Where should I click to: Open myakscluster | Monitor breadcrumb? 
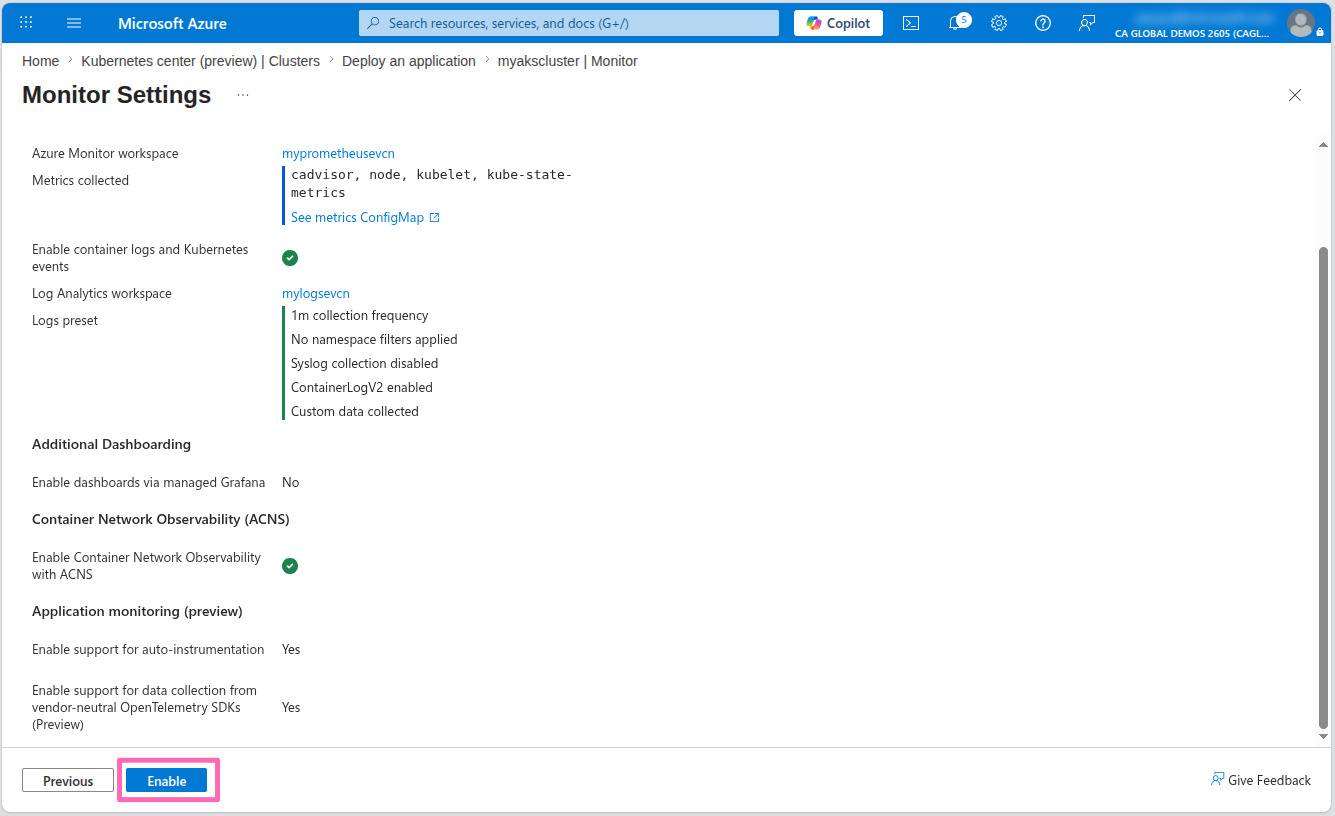tap(568, 61)
